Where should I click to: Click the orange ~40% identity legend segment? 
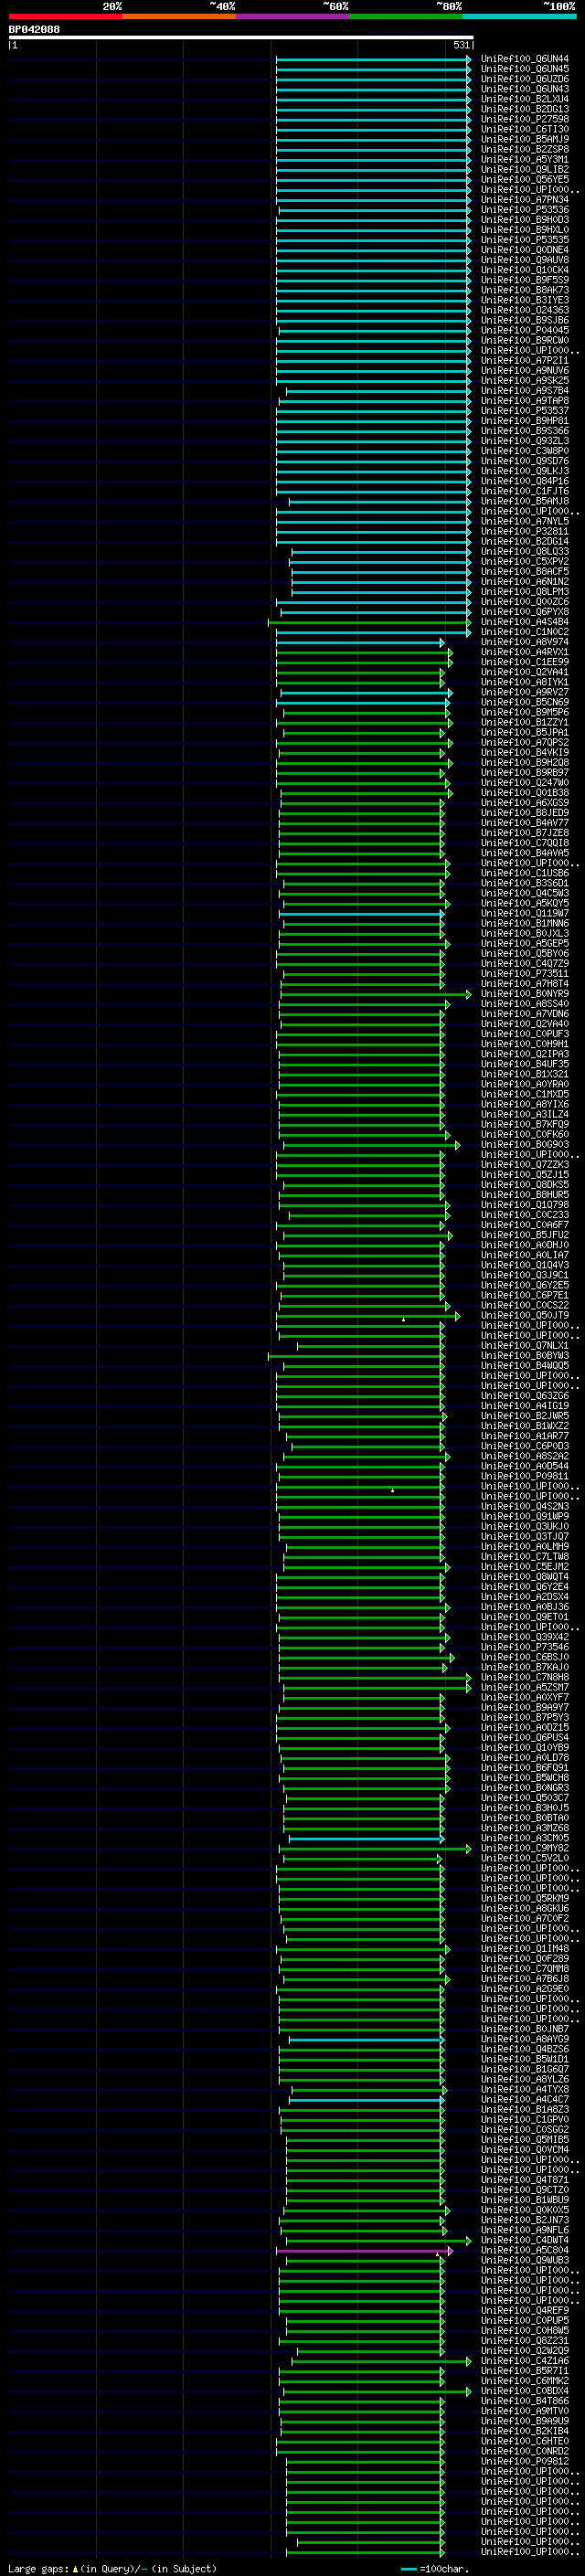[x=179, y=16]
